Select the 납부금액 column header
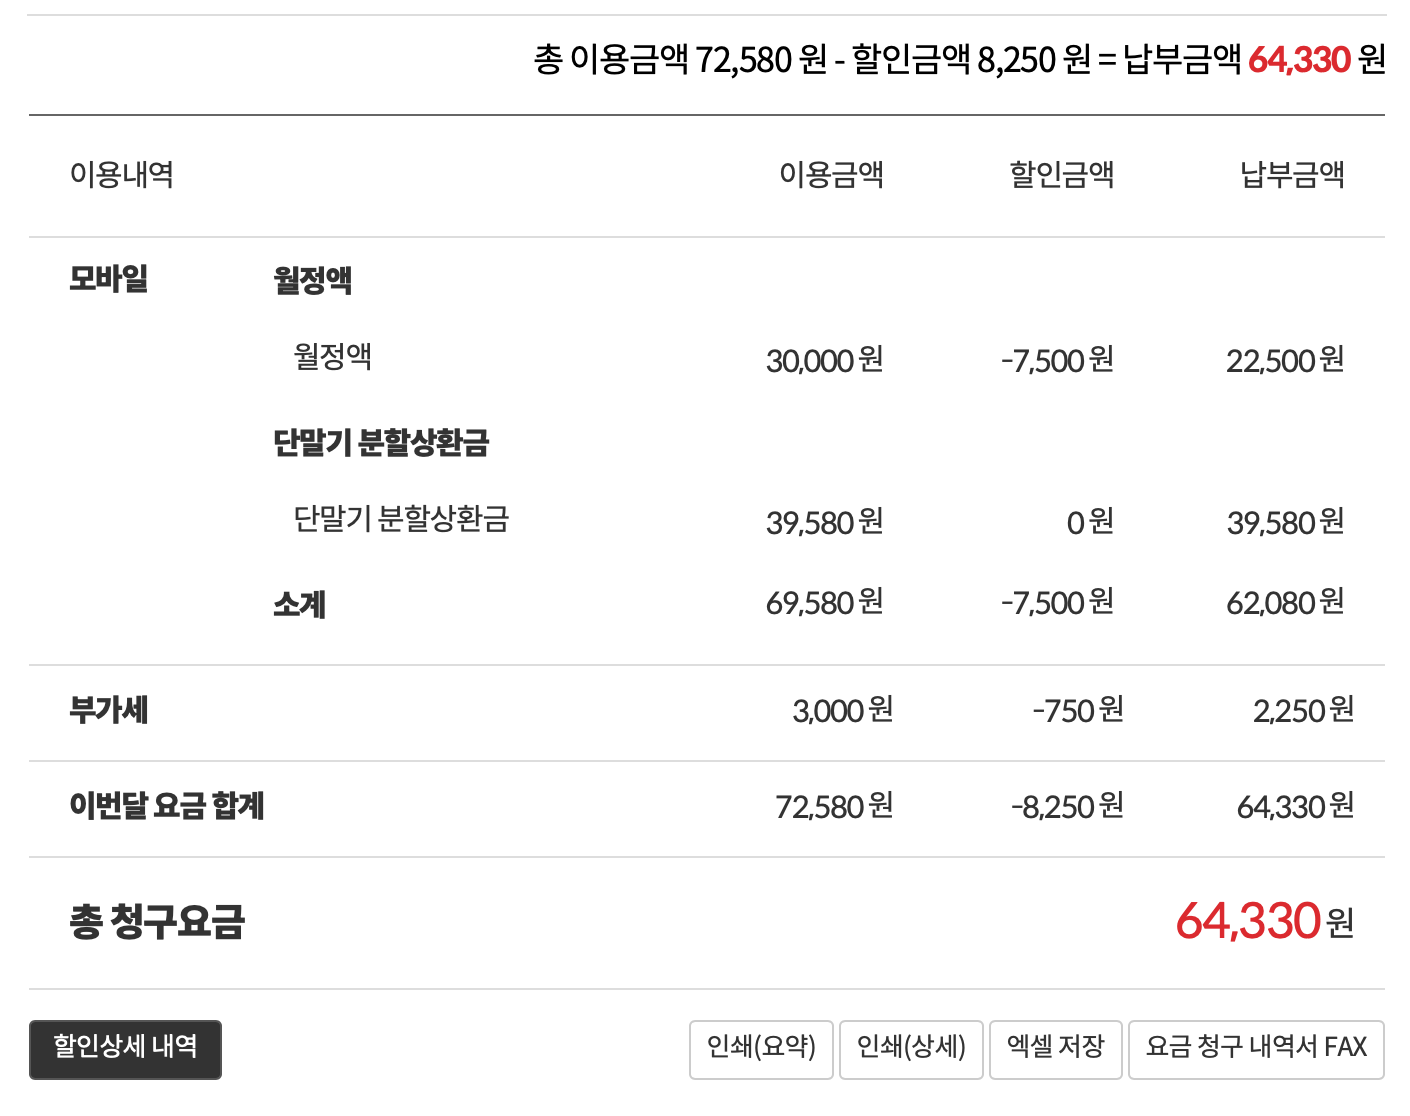This screenshot has width=1410, height=1116. (1291, 175)
